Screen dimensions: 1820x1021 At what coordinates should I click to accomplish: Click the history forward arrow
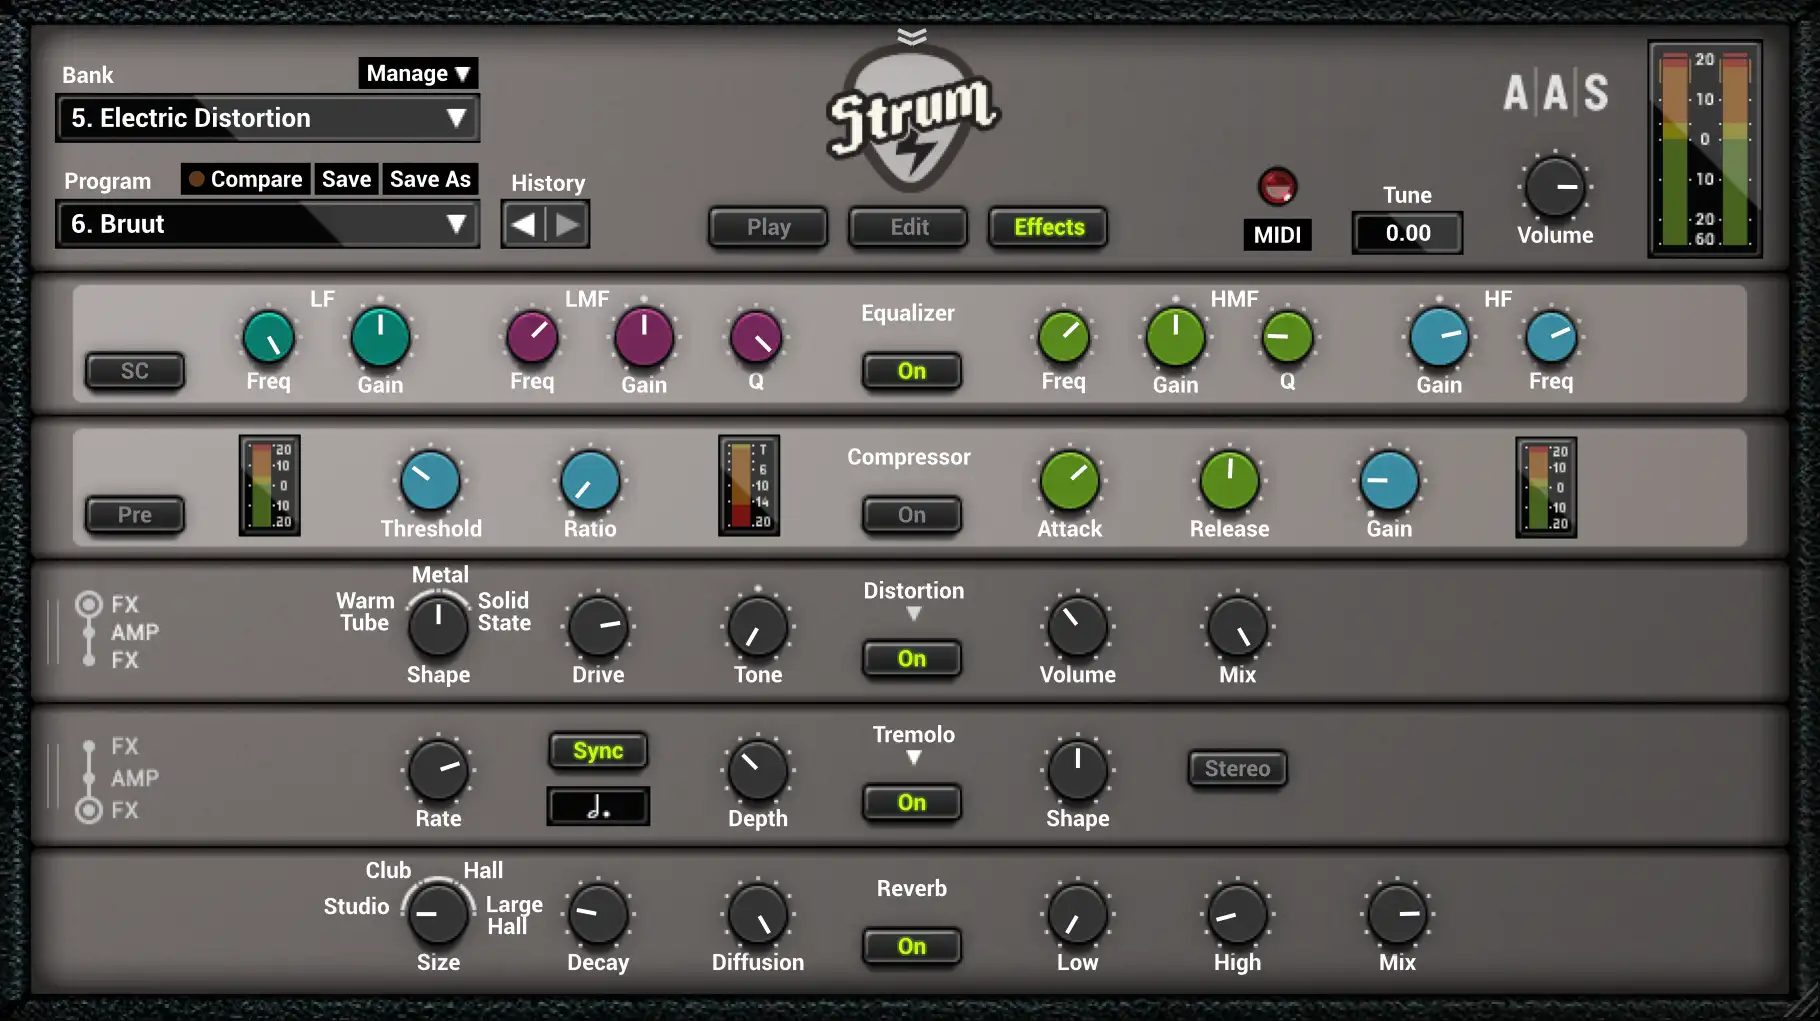coord(567,225)
